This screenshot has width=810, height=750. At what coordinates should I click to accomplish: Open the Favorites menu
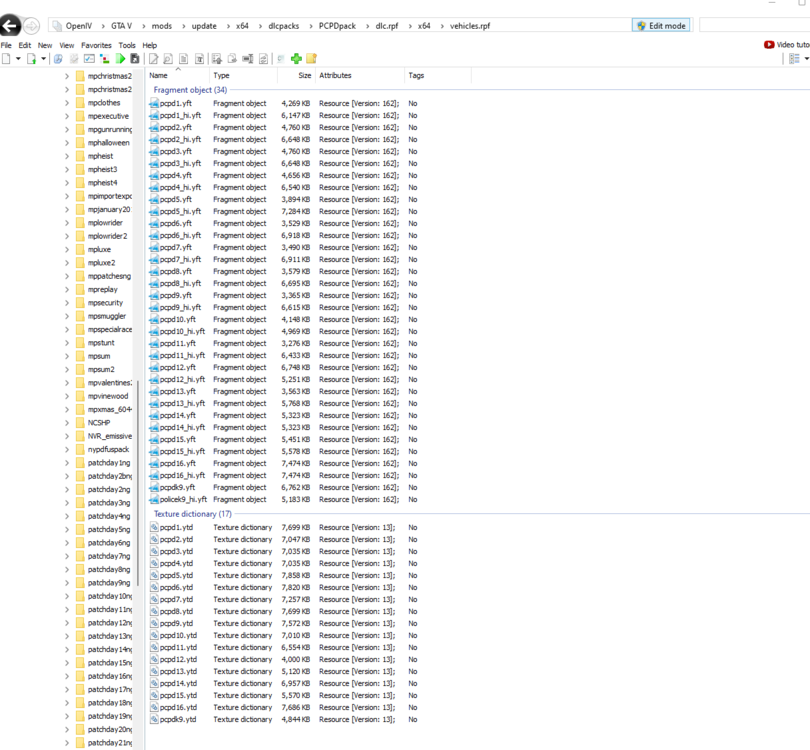(x=96, y=44)
